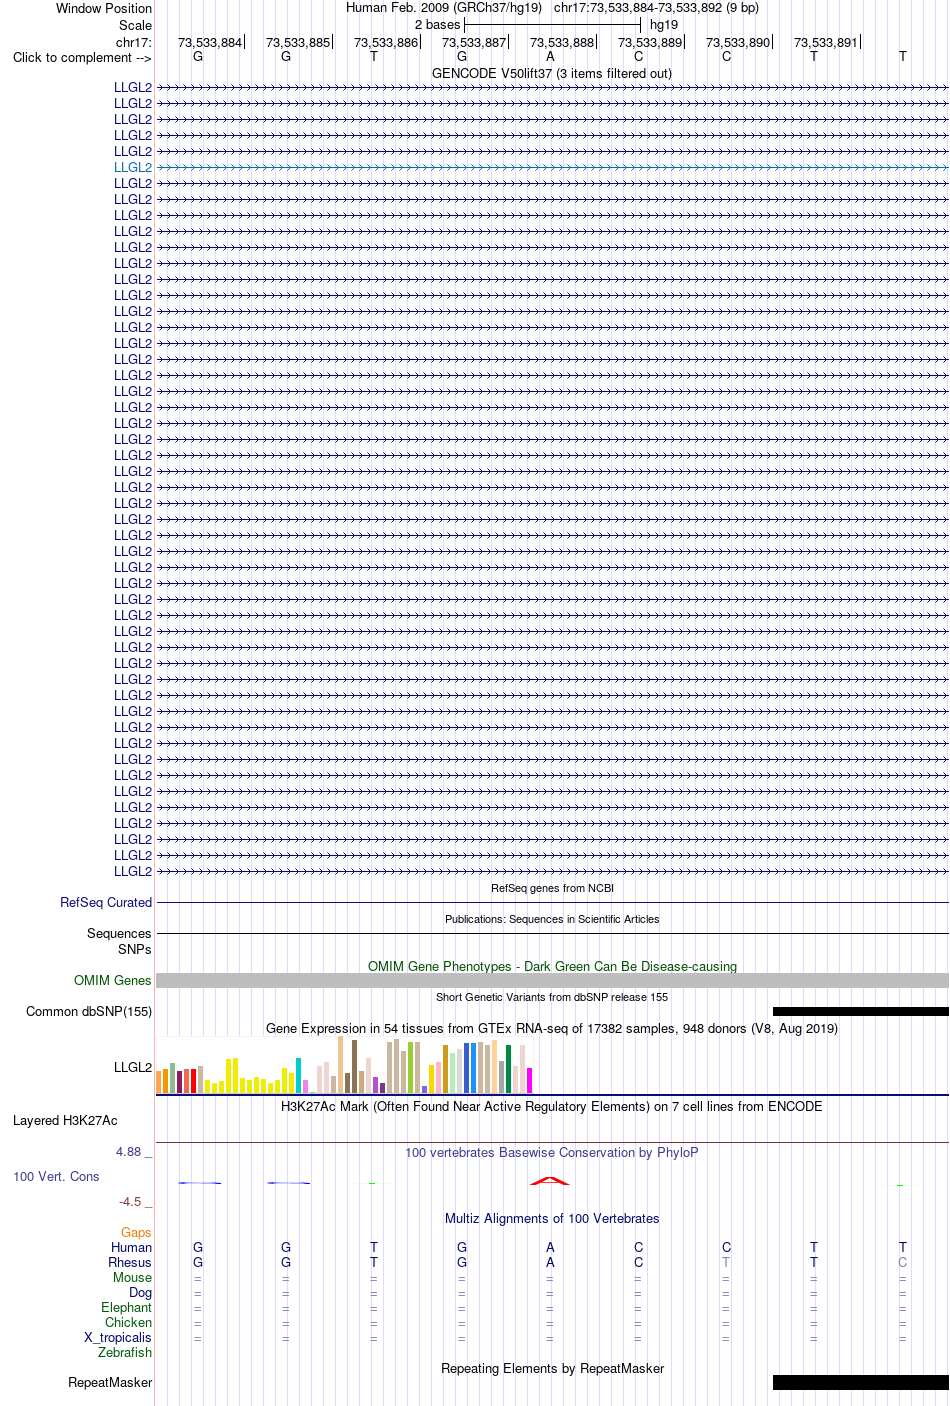Image resolution: width=950 pixels, height=1406 pixels.
Task: Open the 100 Vert. Cons track label
Action: tap(56, 1177)
